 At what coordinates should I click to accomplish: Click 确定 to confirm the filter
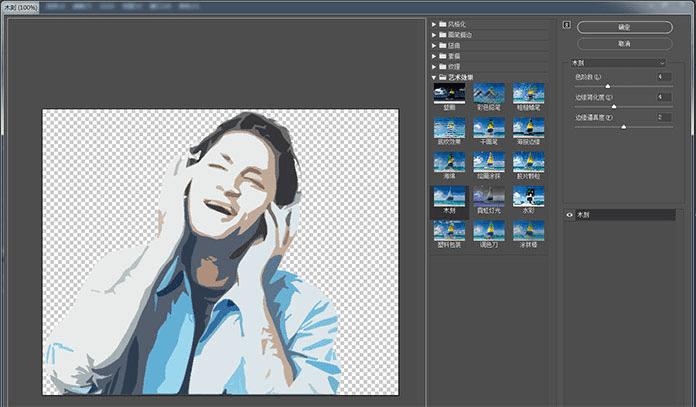click(624, 27)
